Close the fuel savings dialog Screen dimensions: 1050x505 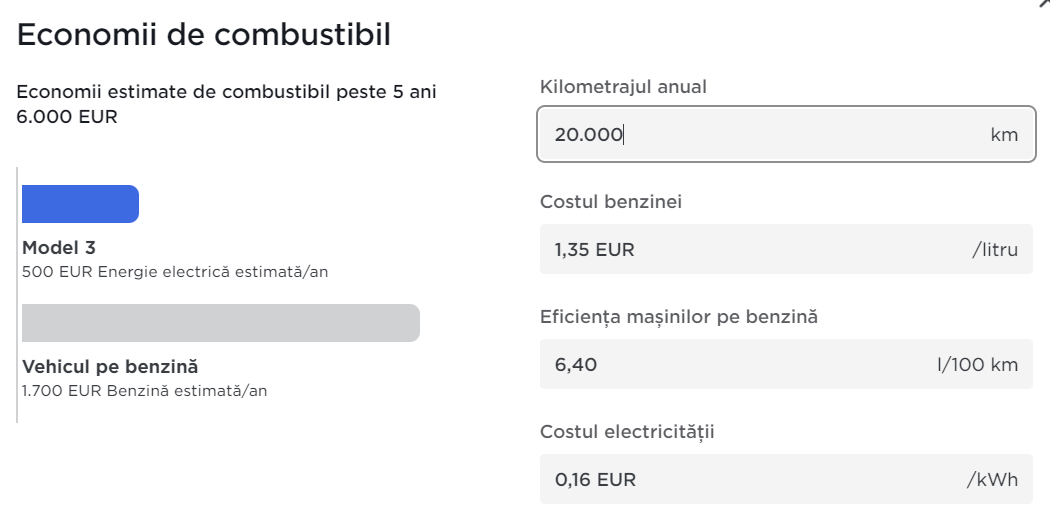(x=1044, y=3)
